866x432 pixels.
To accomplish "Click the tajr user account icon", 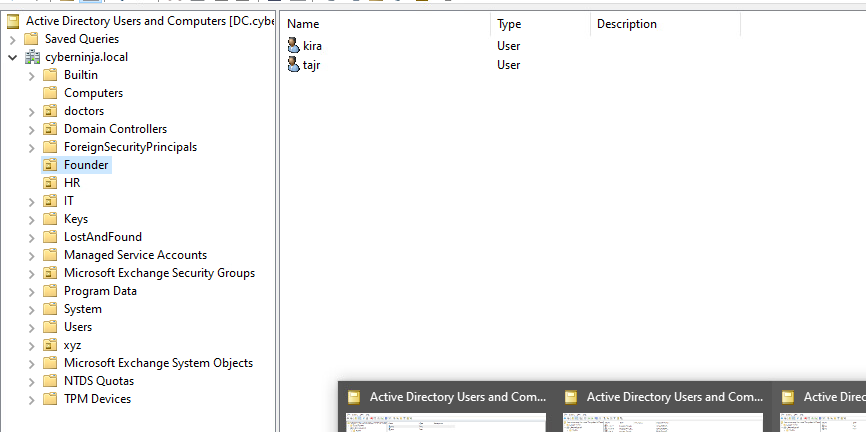I will pos(294,65).
